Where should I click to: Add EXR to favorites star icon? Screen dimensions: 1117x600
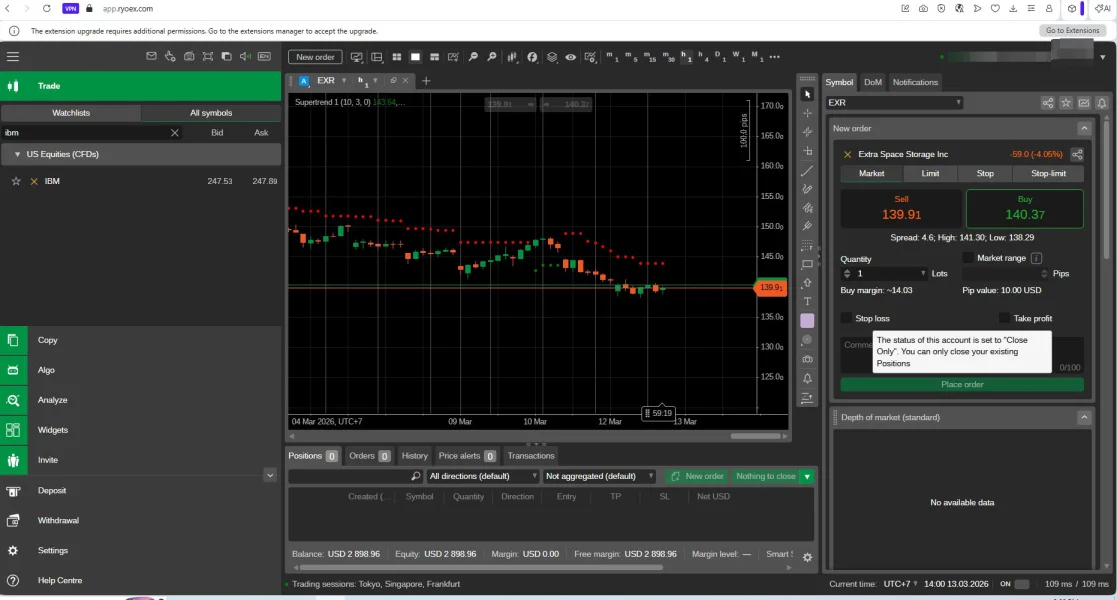(1066, 103)
